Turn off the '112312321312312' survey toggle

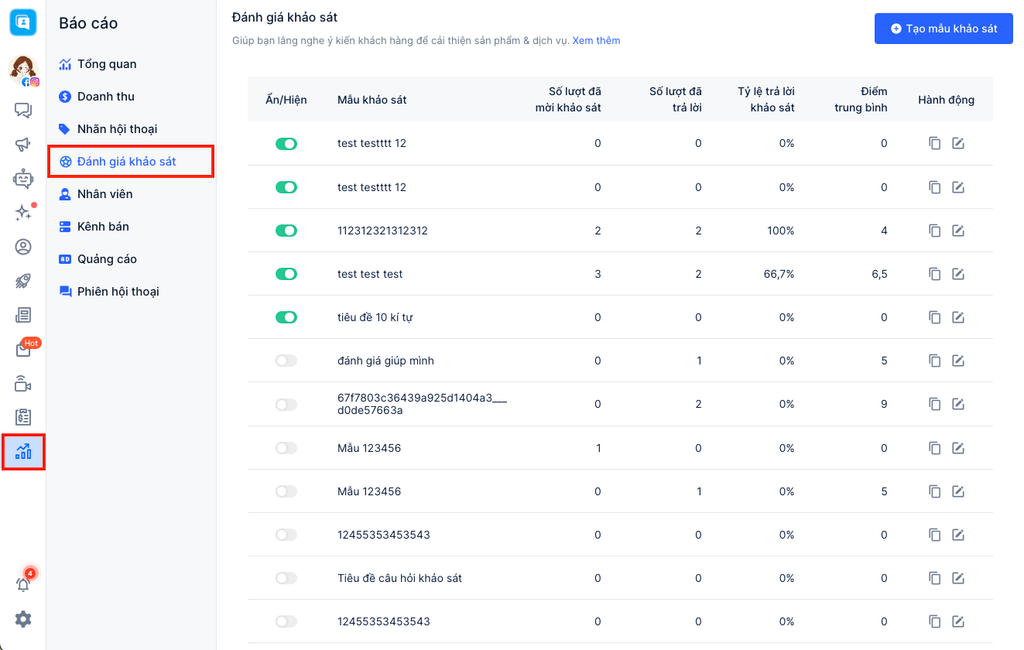tap(286, 231)
